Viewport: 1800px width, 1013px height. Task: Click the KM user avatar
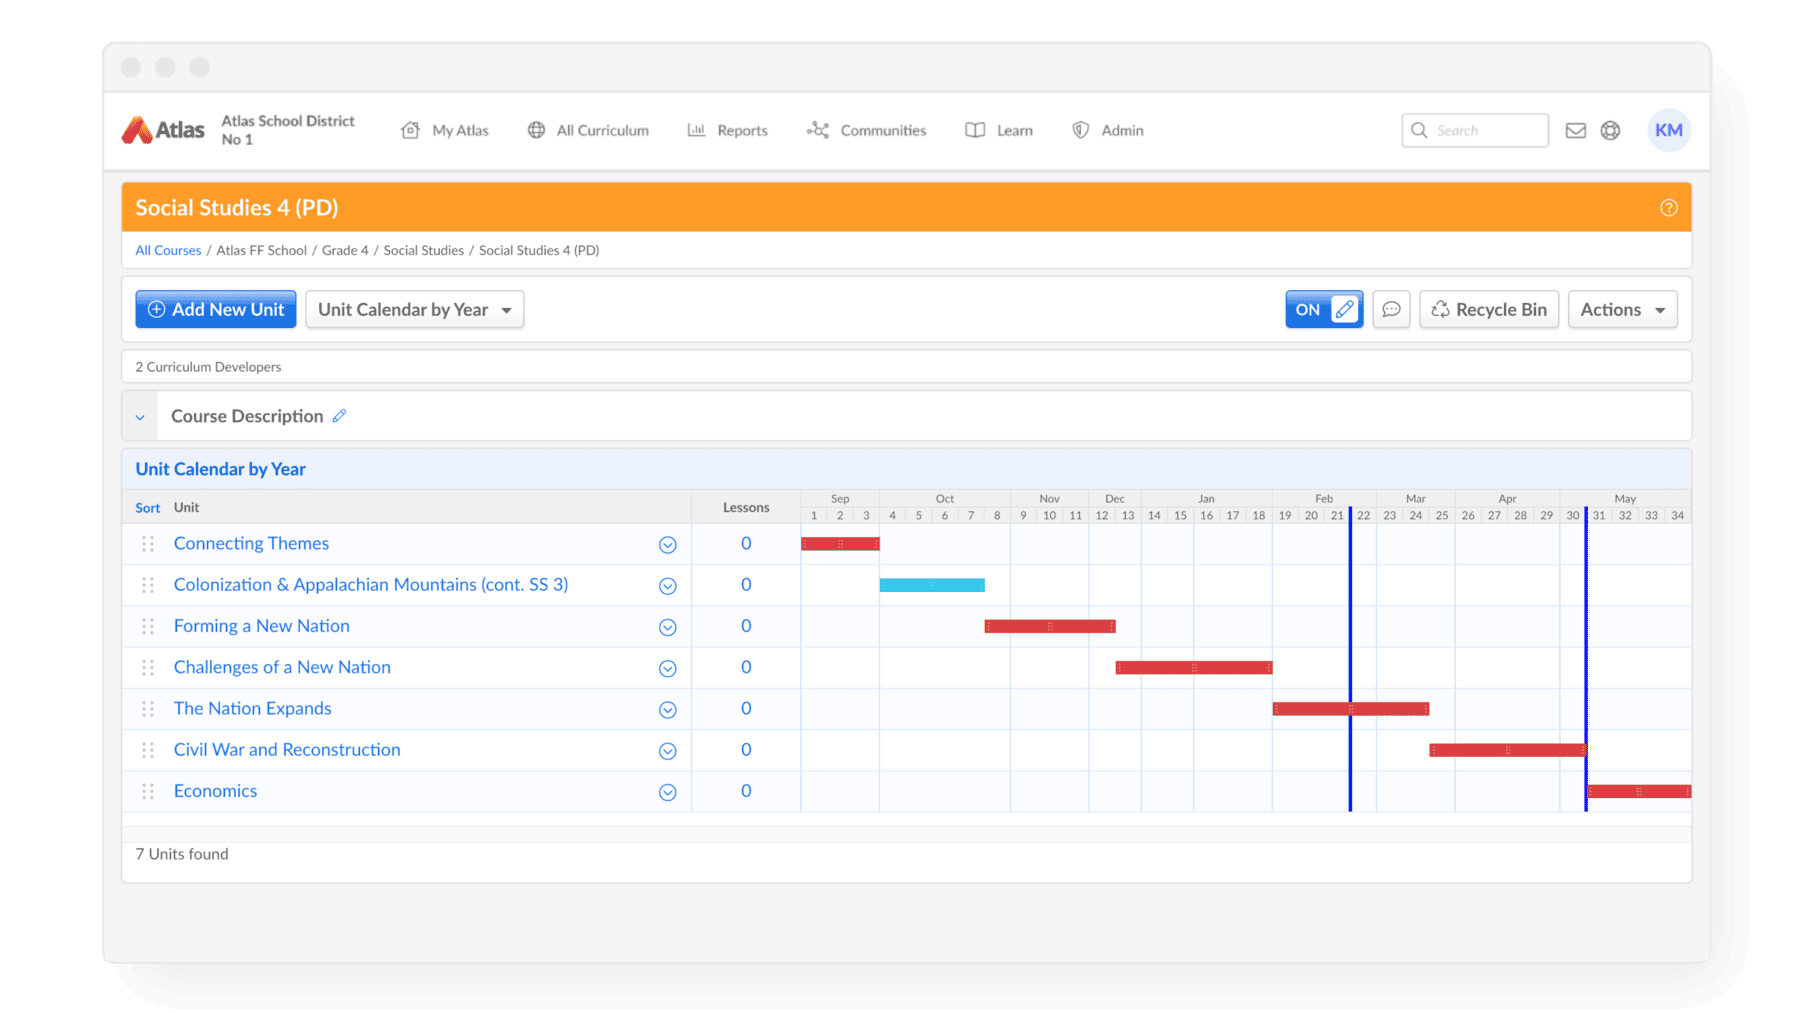pyautogui.click(x=1668, y=130)
